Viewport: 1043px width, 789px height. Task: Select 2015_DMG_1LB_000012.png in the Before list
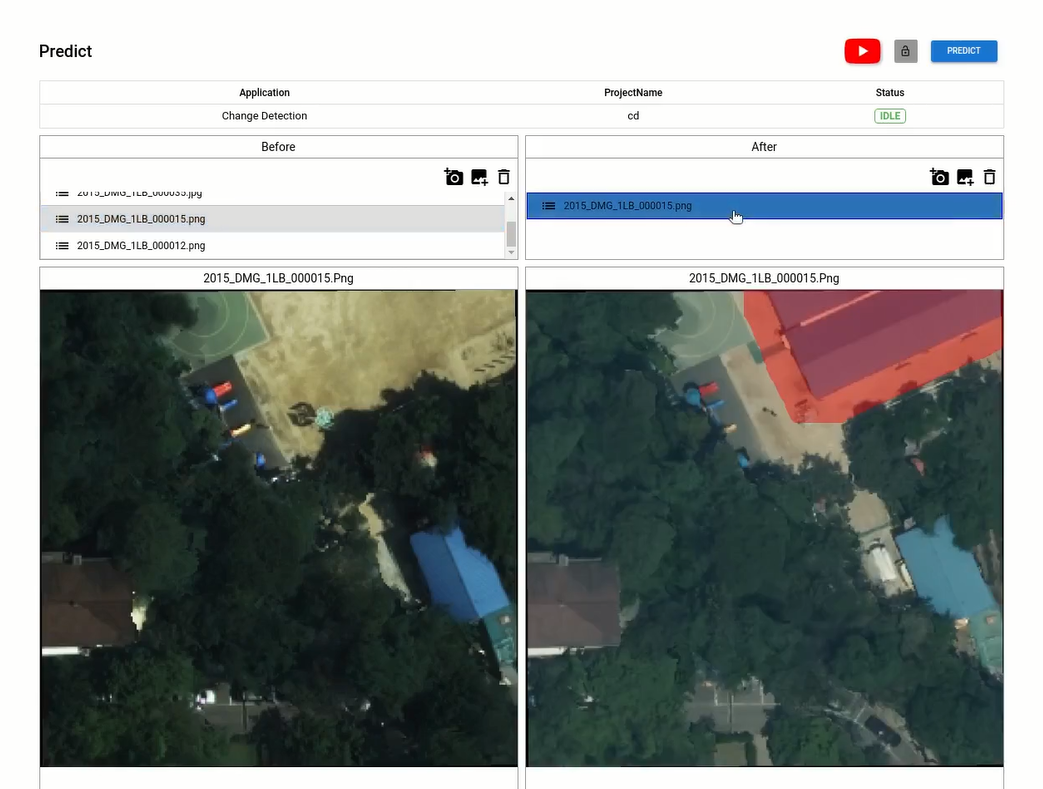141,245
